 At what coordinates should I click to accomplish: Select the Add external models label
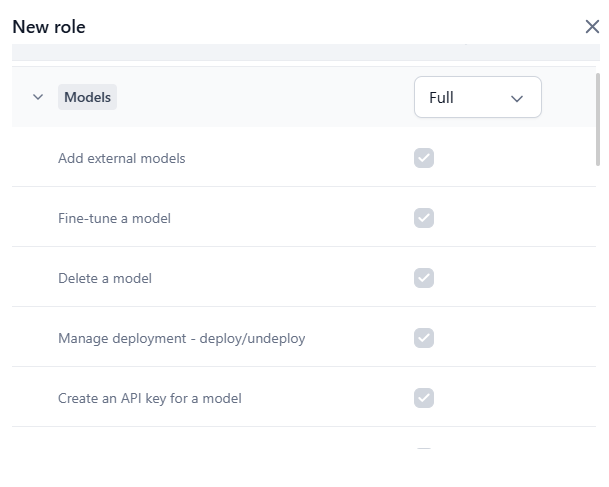pos(121,158)
